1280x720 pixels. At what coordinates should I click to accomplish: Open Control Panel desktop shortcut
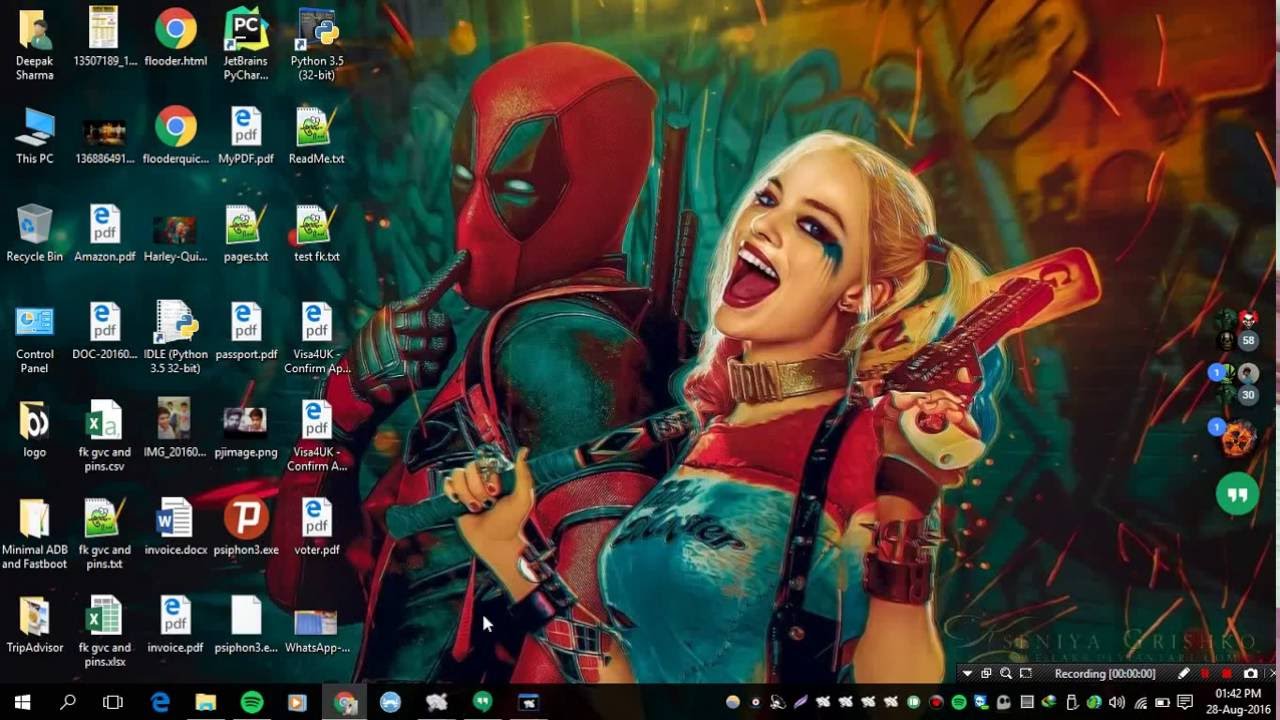tap(35, 339)
